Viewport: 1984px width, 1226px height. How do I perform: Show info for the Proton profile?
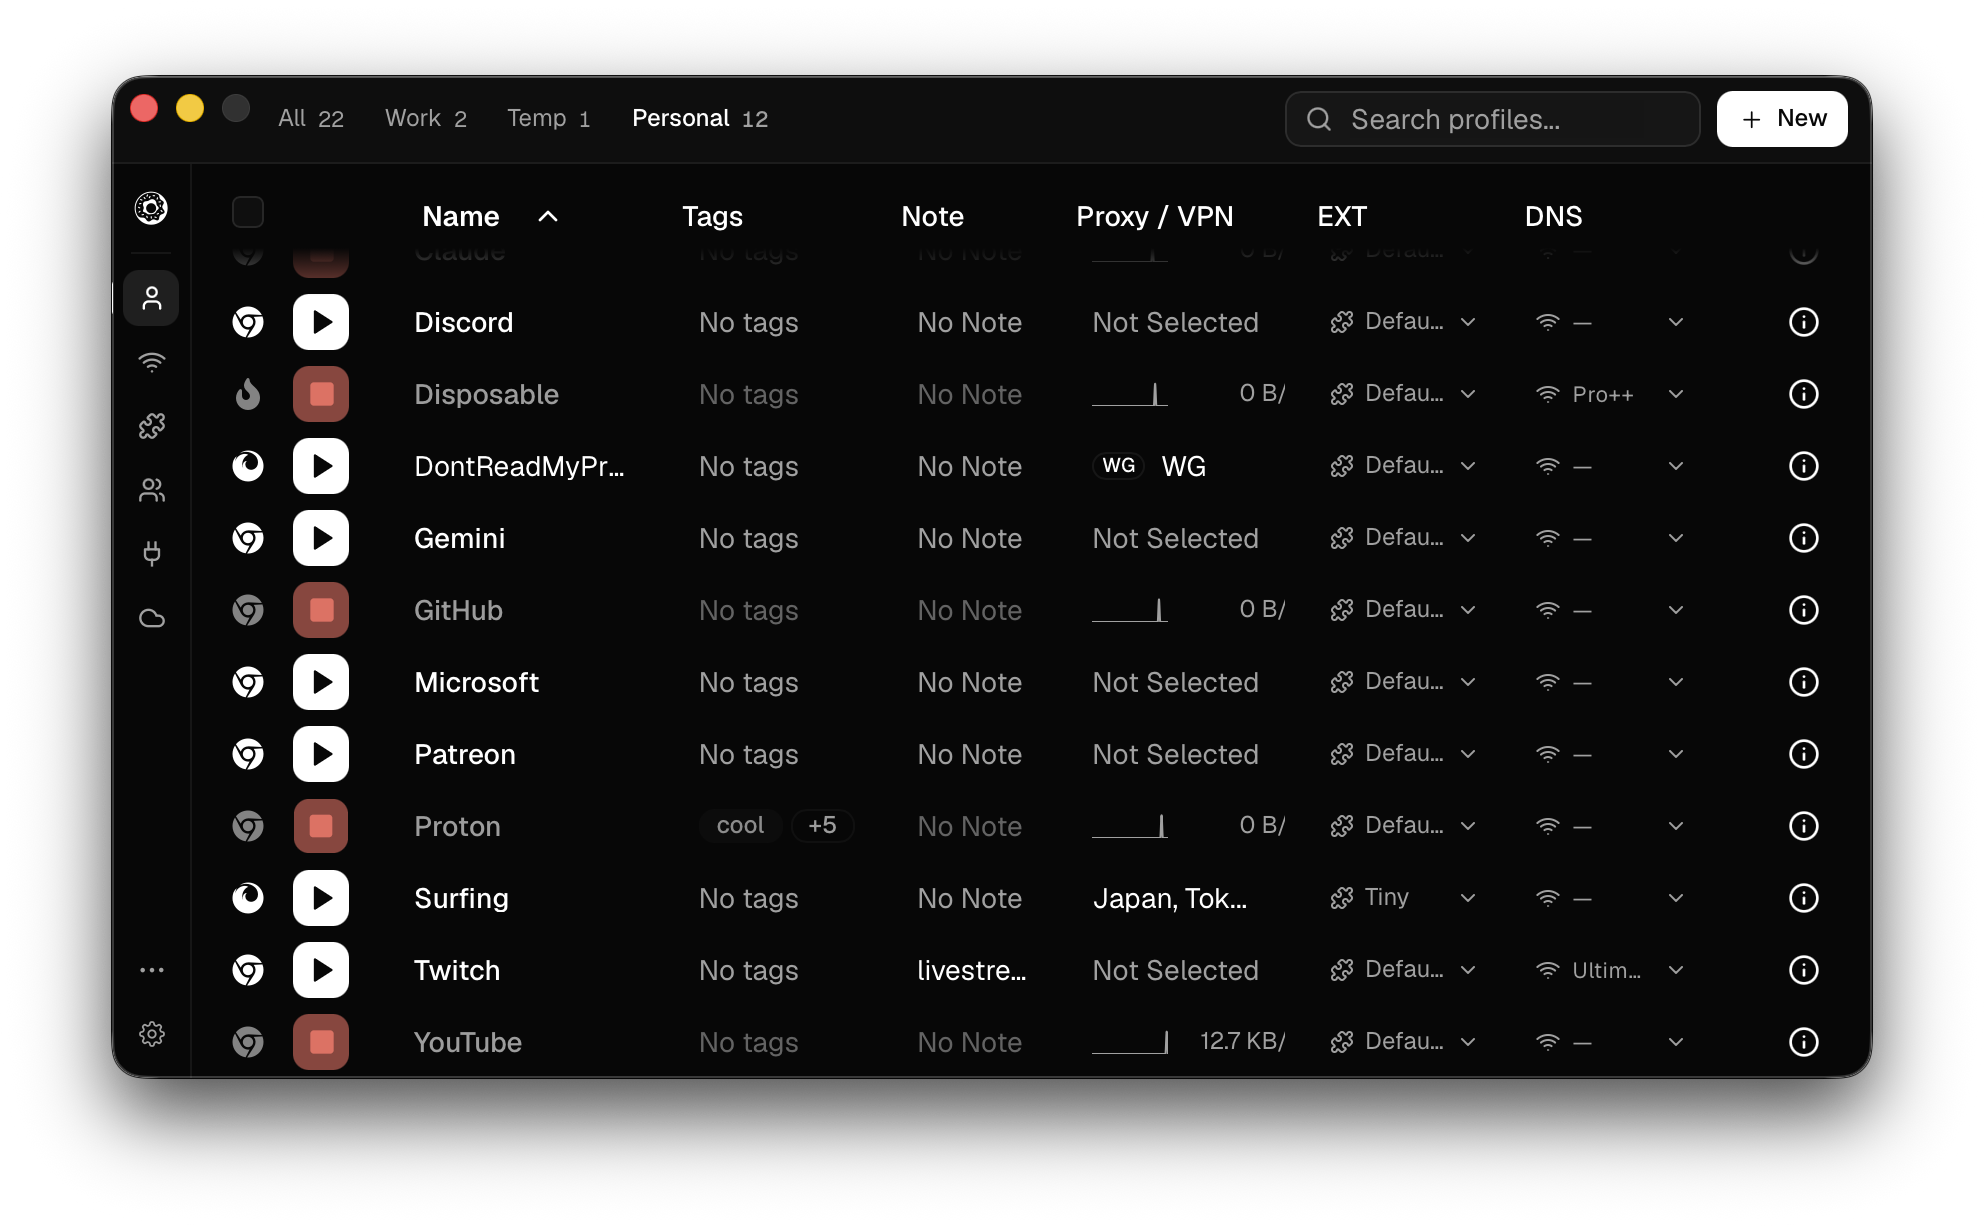[x=1803, y=826]
